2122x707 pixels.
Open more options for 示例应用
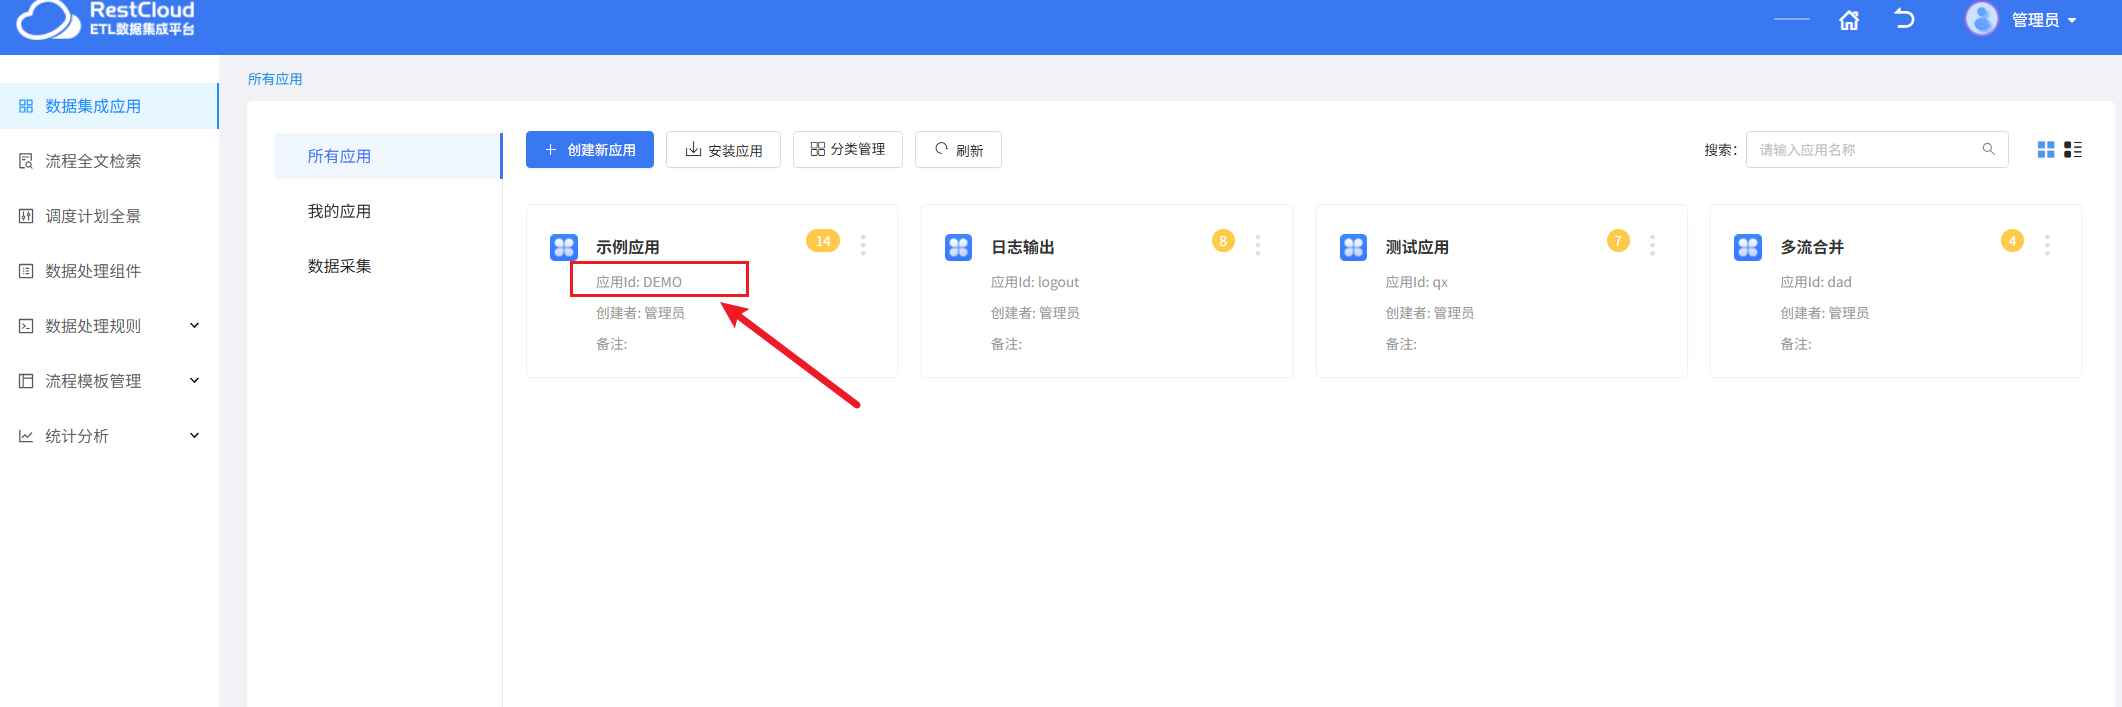click(863, 245)
